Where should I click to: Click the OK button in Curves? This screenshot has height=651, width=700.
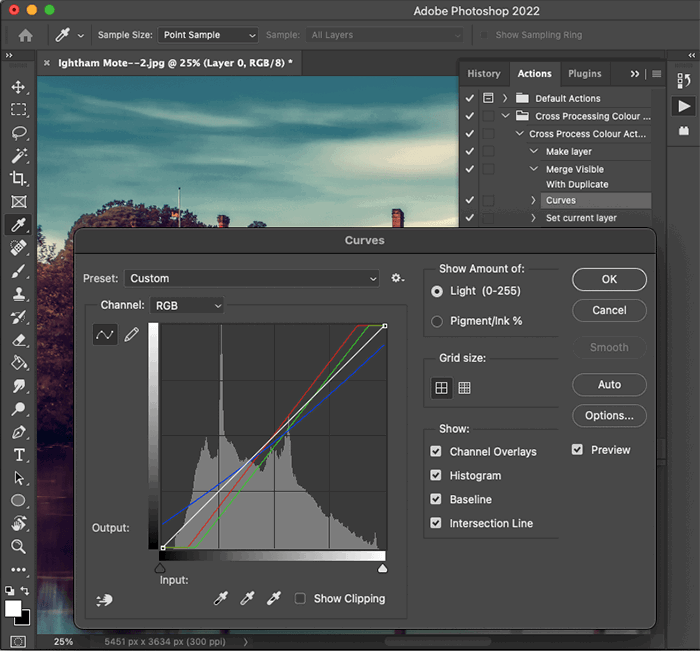[609, 280]
